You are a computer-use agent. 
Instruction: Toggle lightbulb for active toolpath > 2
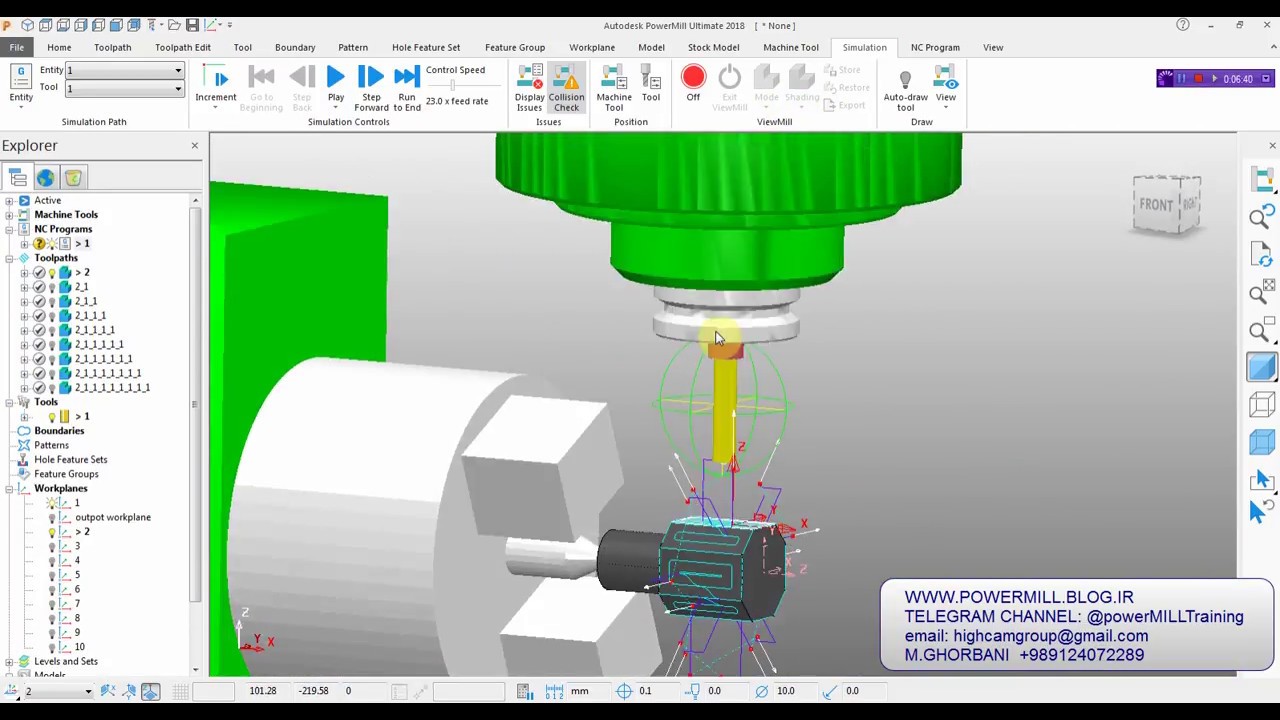pyautogui.click(x=52, y=273)
